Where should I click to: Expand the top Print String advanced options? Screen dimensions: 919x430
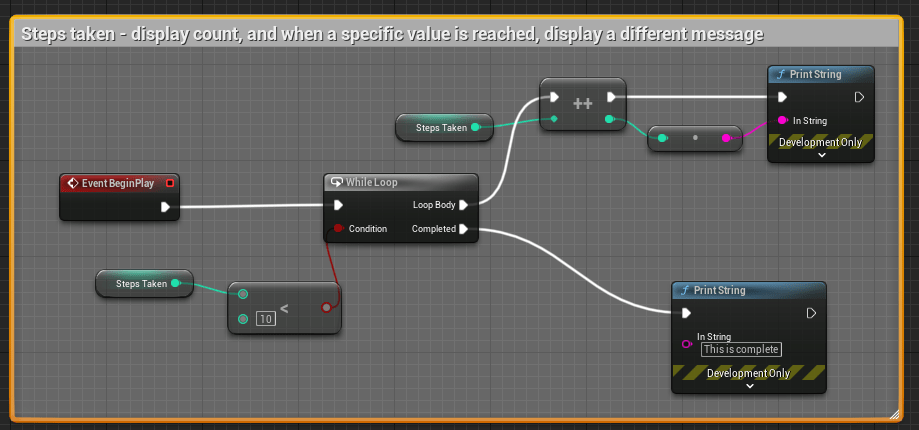pyautogui.click(x=821, y=156)
